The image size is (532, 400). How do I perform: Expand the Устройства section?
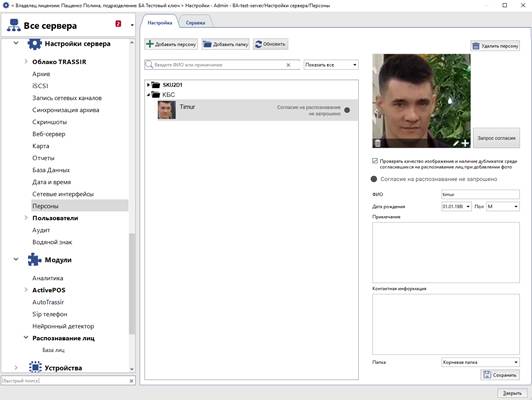point(16,367)
